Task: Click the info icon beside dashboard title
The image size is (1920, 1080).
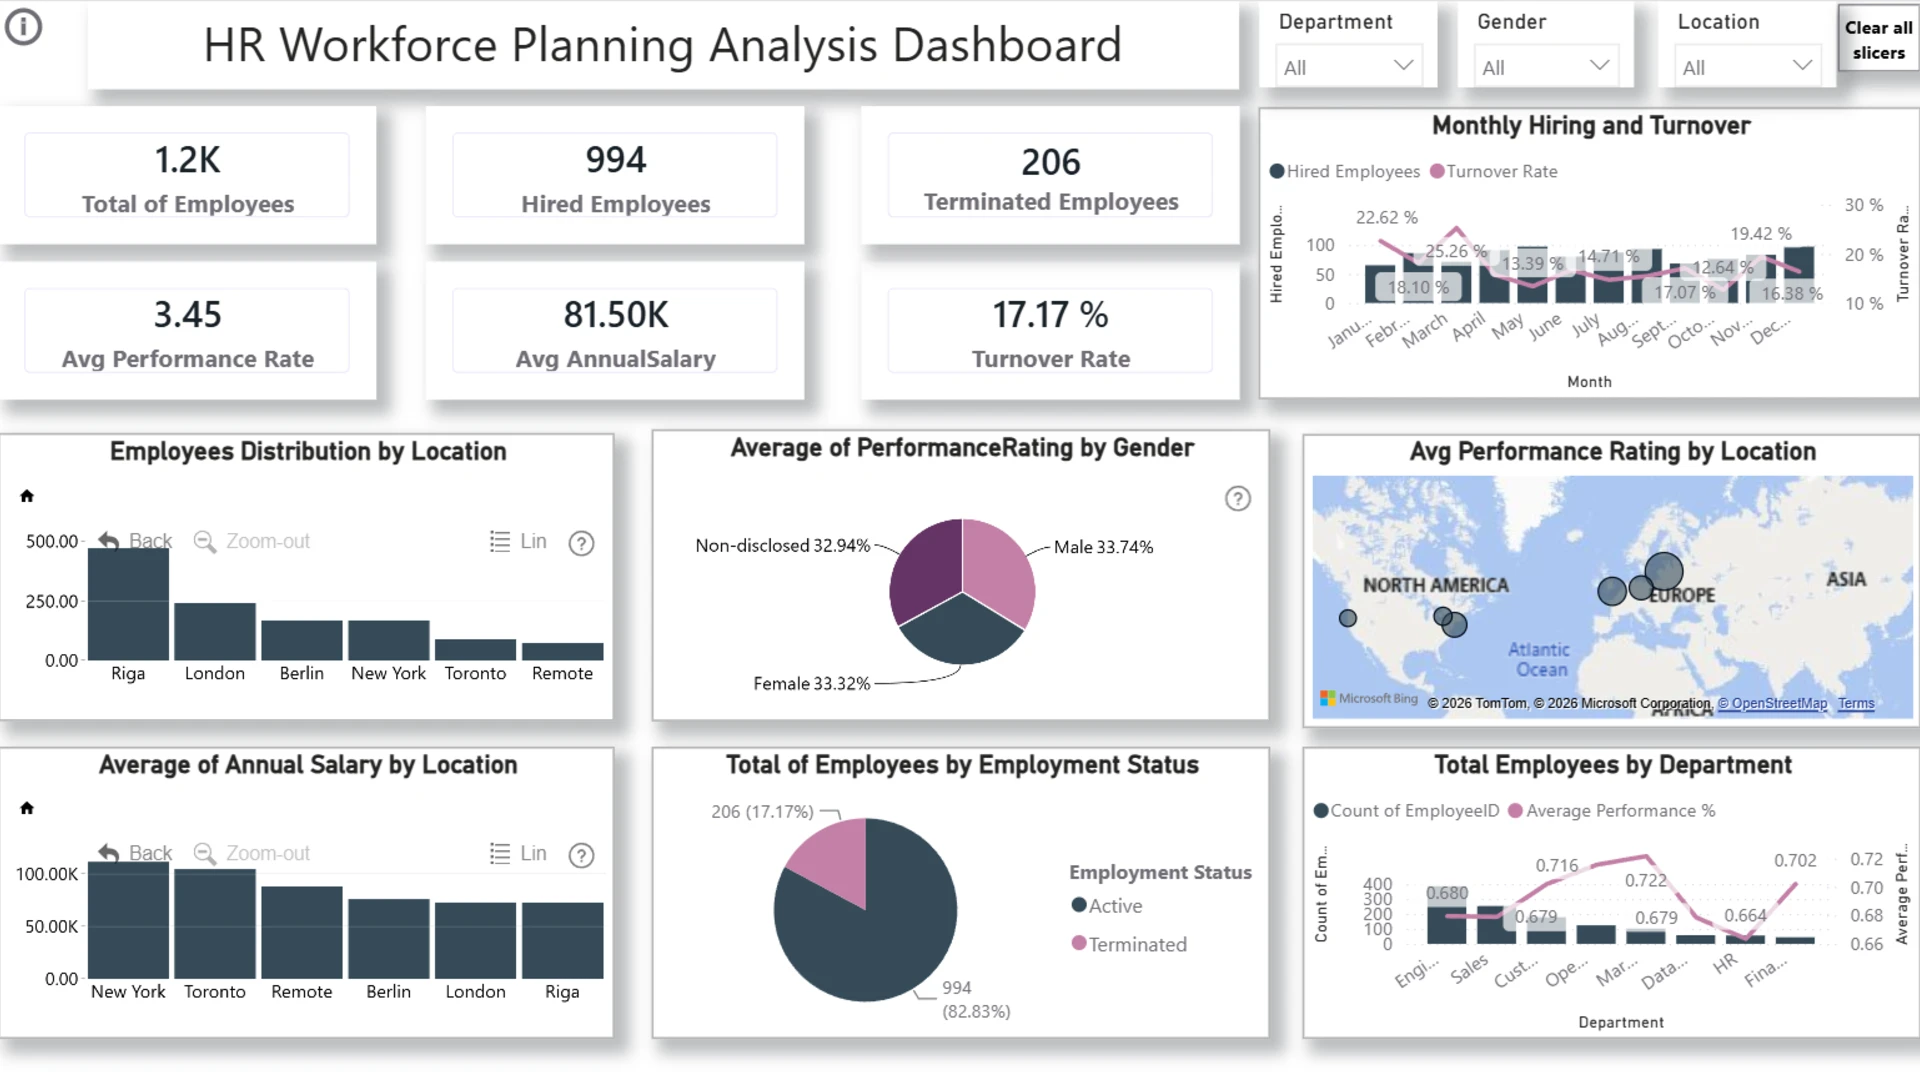Action: click(24, 27)
